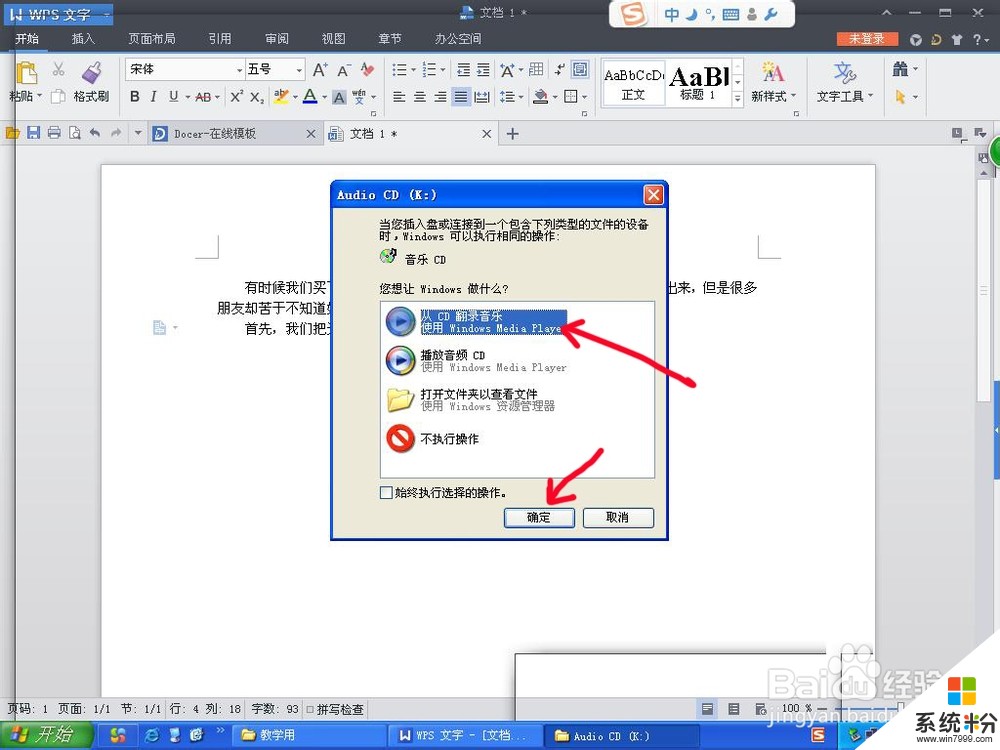The image size is (1000, 750).
Task: Click the Save icon in quick access bar
Action: pyautogui.click(x=33, y=133)
